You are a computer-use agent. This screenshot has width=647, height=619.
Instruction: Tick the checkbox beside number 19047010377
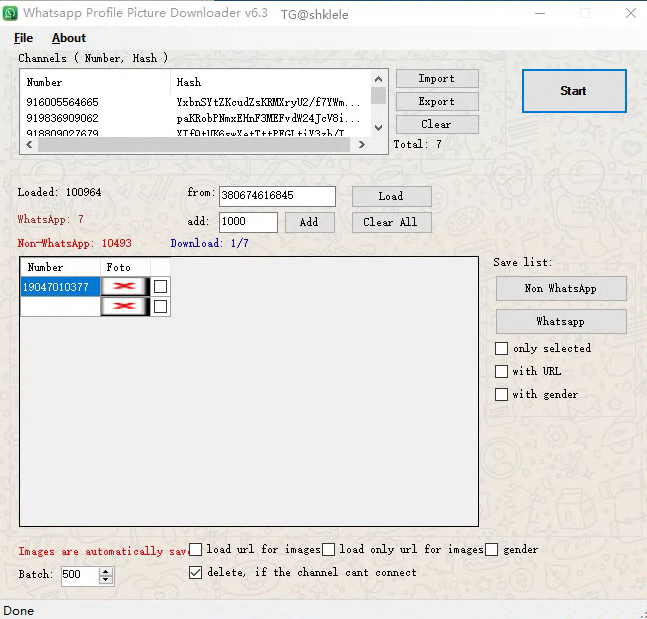click(160, 287)
